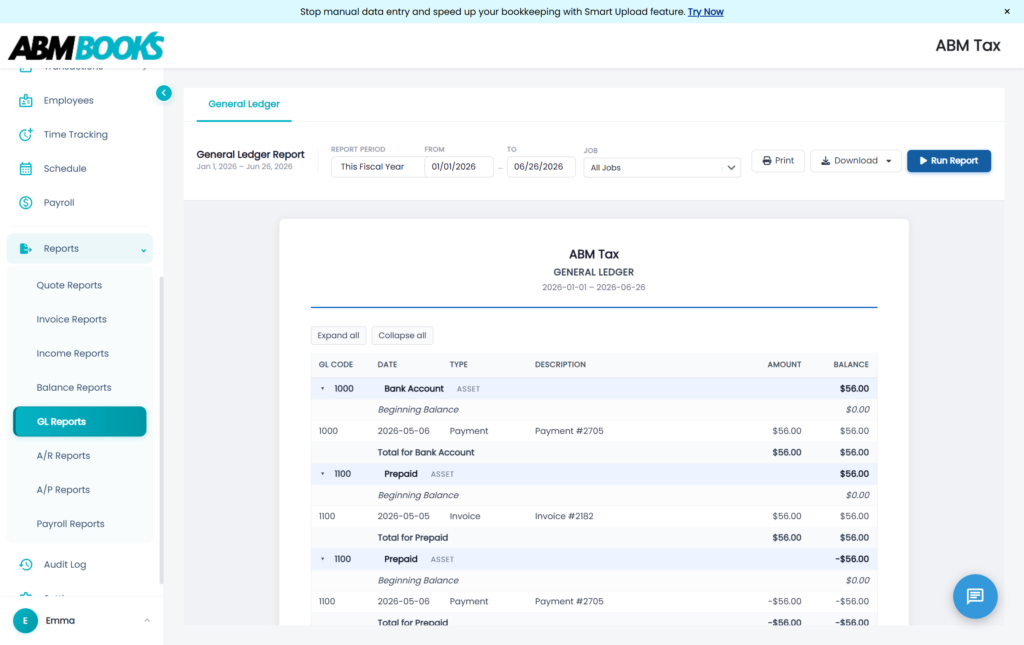Select Income Reports
The width and height of the screenshot is (1024, 645).
coord(72,353)
